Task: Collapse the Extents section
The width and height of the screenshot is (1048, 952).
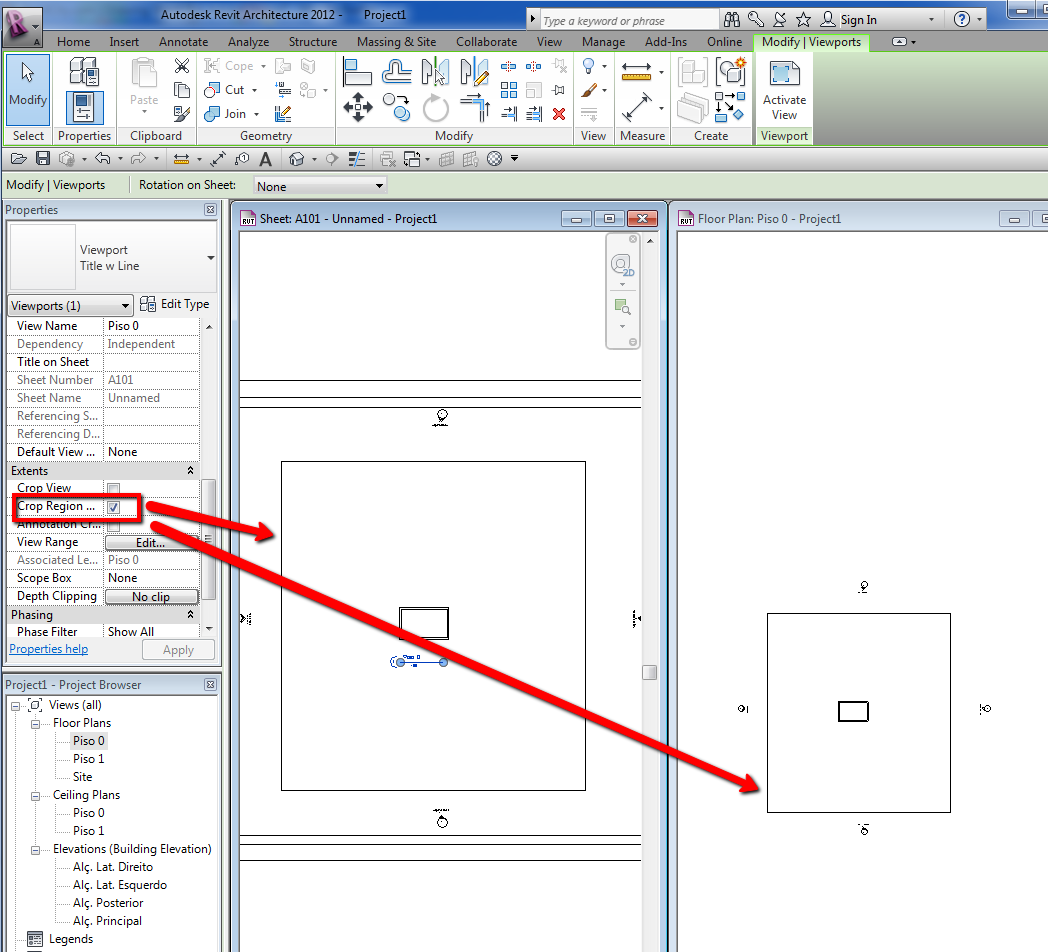Action: click(190, 471)
